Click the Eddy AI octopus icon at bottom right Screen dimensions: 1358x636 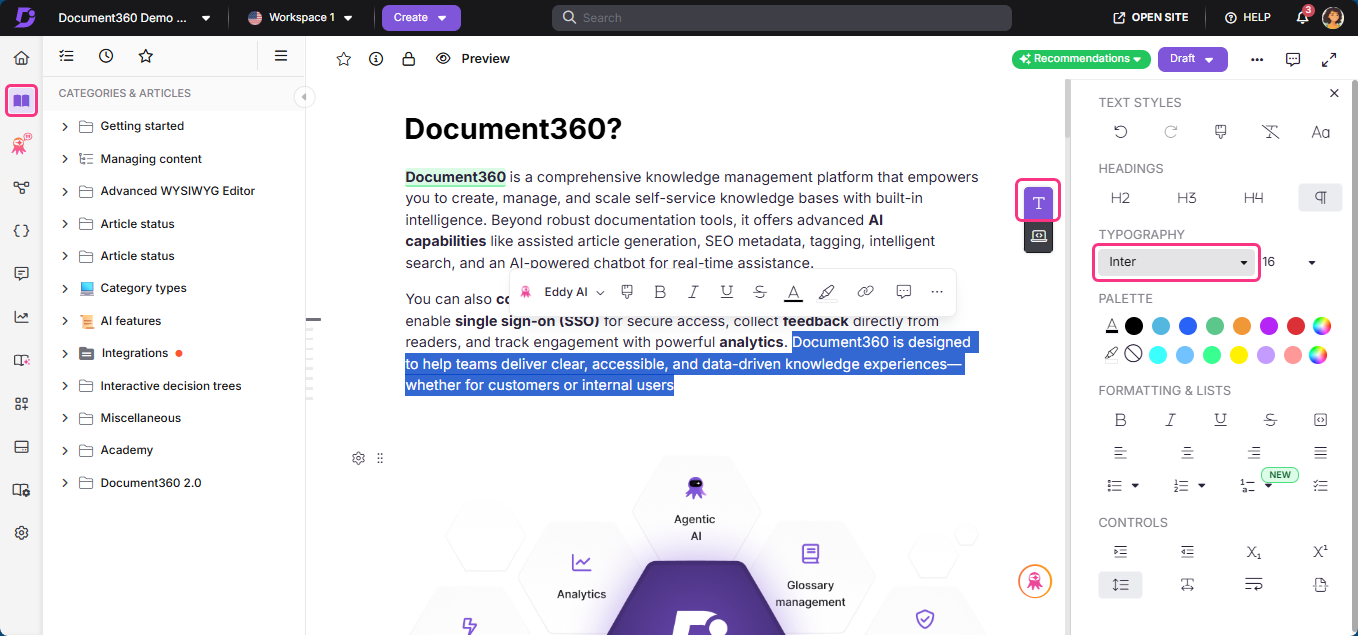[x=1035, y=581]
